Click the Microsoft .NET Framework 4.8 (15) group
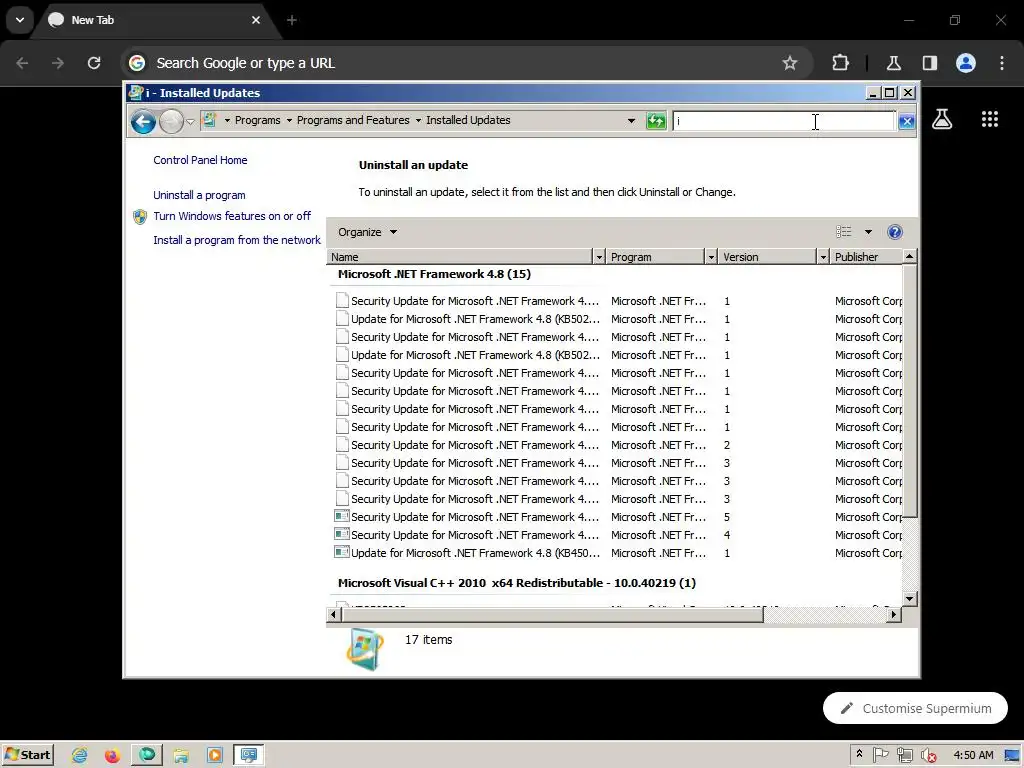Image resolution: width=1024 pixels, height=768 pixels. pyautogui.click(x=434, y=274)
